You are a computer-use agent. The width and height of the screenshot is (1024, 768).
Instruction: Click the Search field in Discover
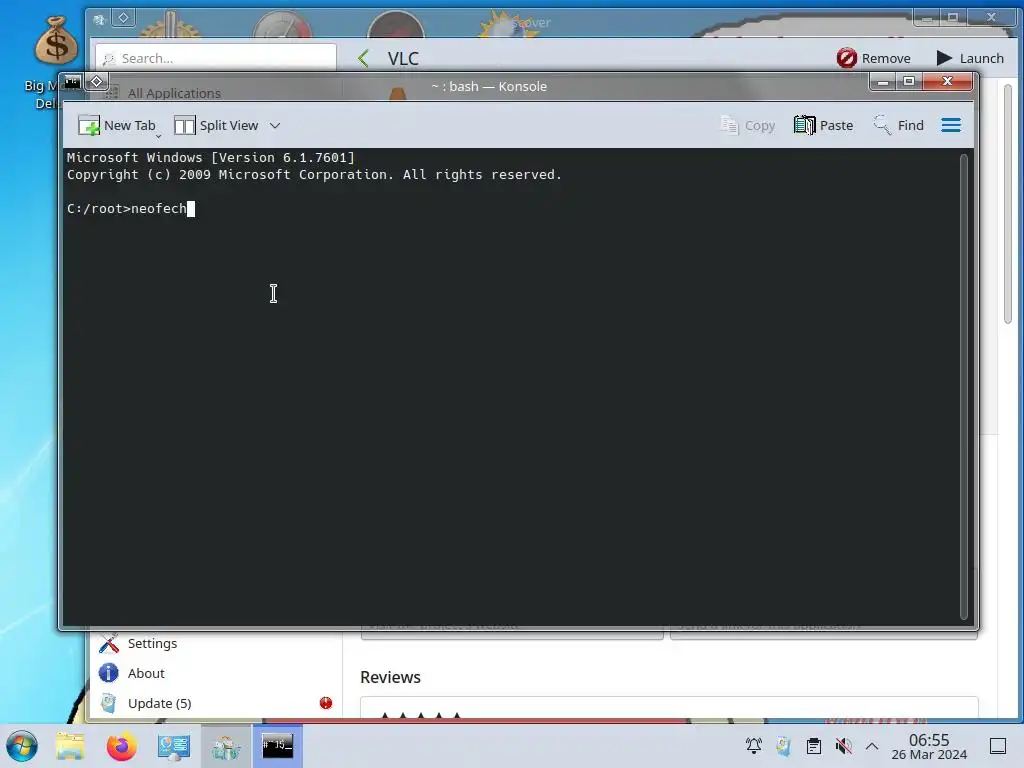[x=216, y=58]
